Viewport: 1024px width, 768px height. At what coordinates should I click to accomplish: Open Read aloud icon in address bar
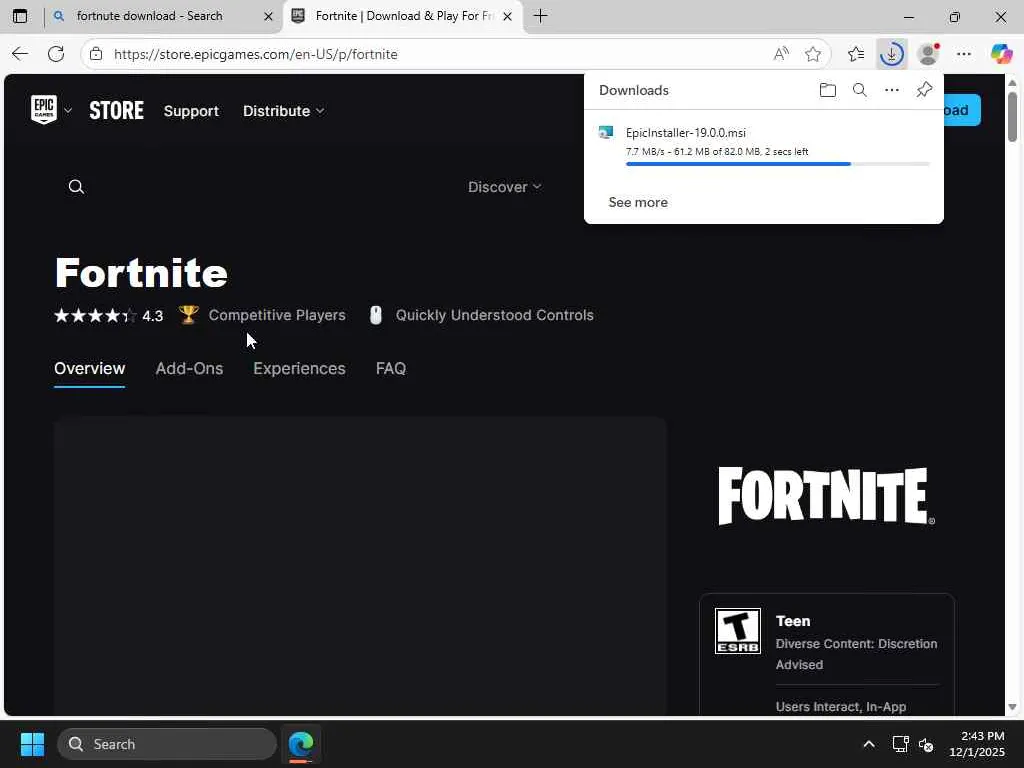coord(781,54)
